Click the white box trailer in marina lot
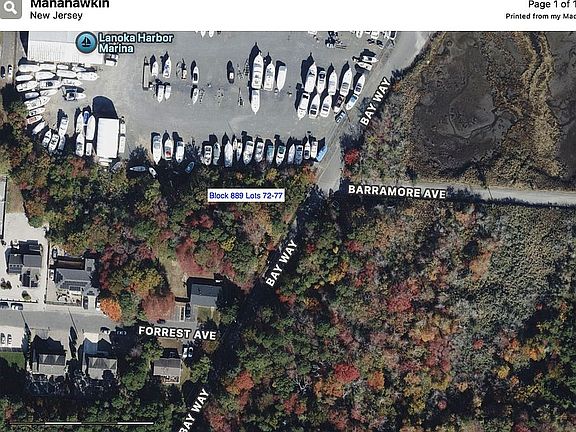The height and width of the screenshot is (432, 576). pos(108,138)
